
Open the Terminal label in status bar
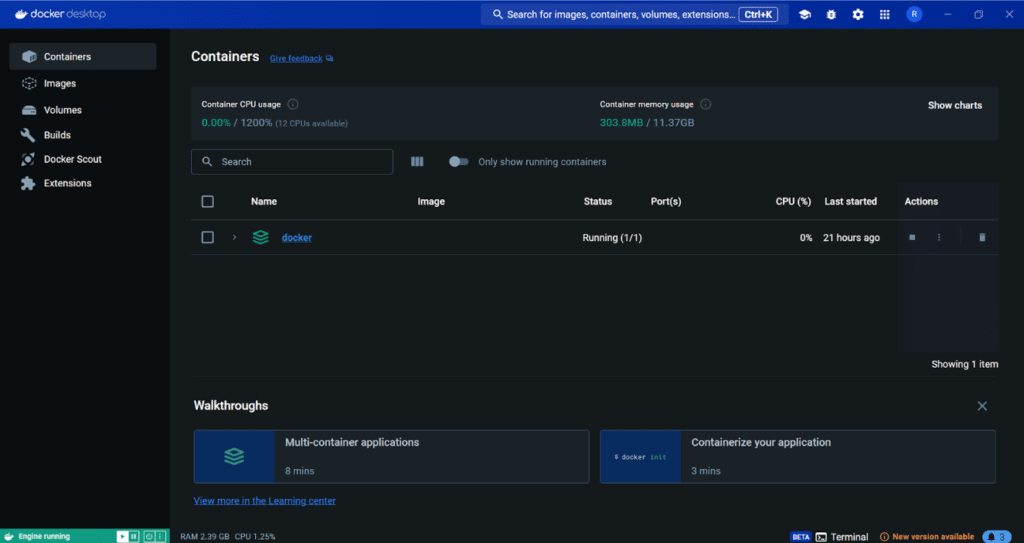pos(849,537)
